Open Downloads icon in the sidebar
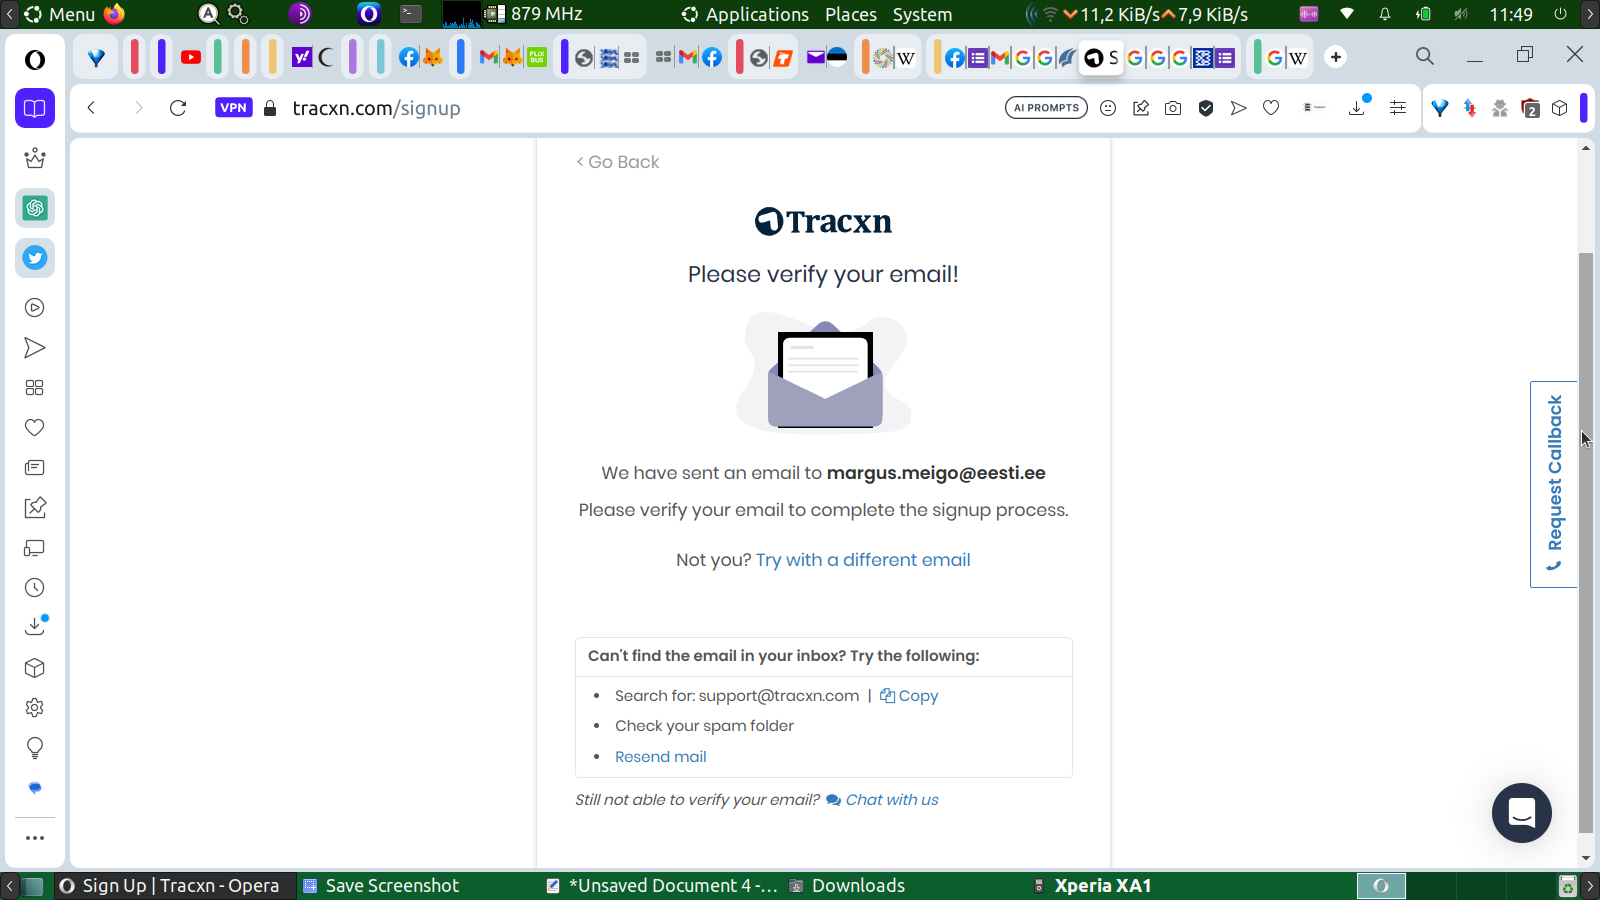Viewport: 1600px width, 900px height. click(35, 626)
